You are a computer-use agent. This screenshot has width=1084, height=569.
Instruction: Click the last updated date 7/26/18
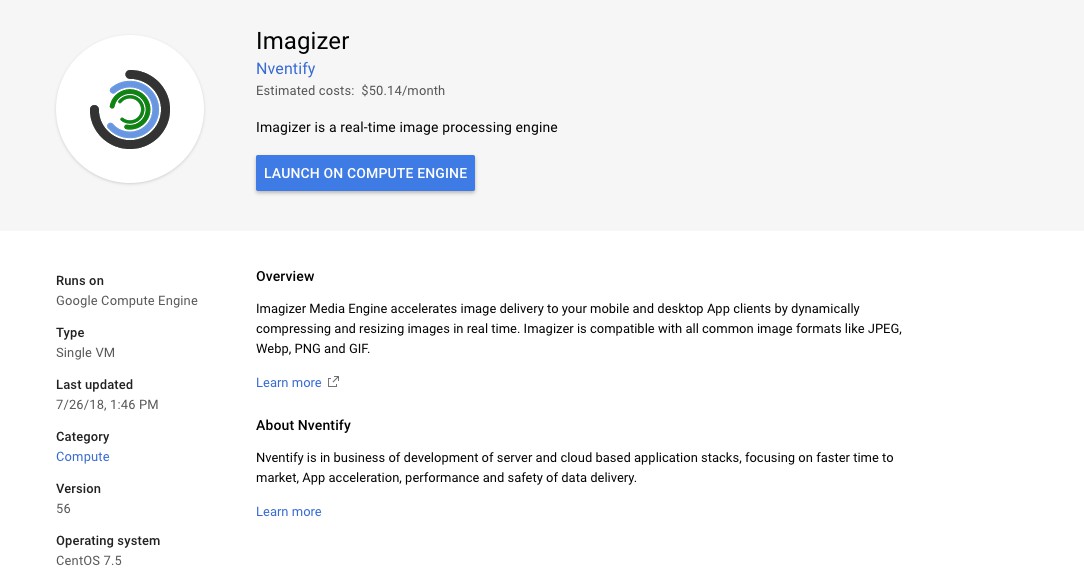pos(107,405)
